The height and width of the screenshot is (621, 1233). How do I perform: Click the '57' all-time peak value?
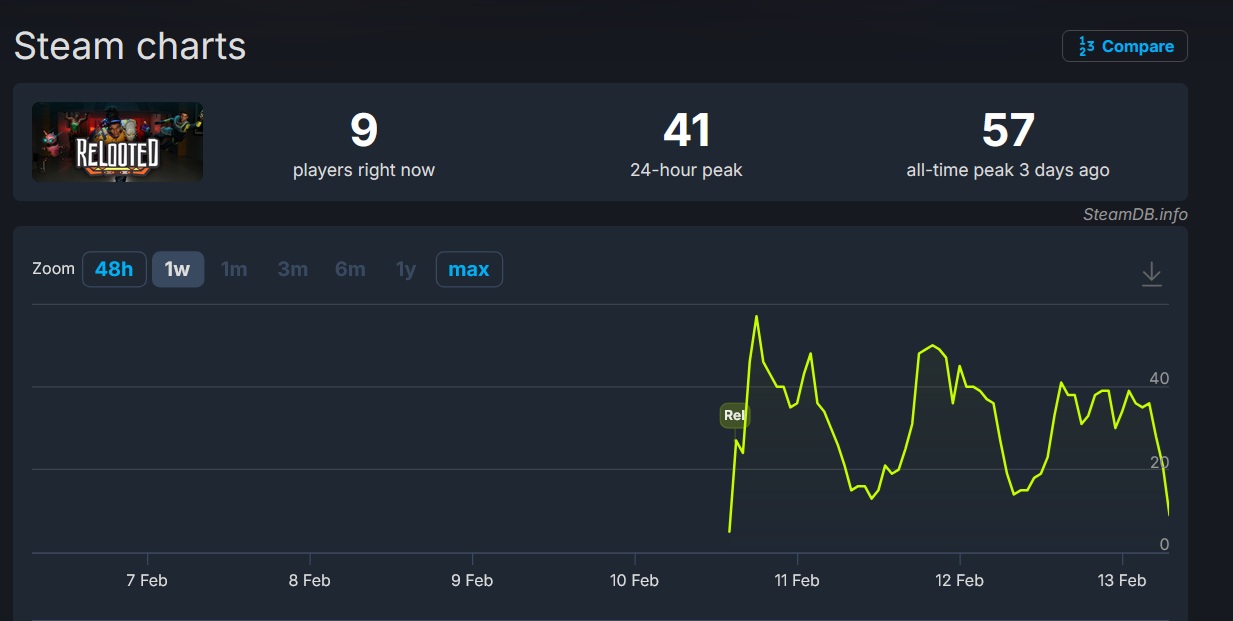pos(1008,131)
